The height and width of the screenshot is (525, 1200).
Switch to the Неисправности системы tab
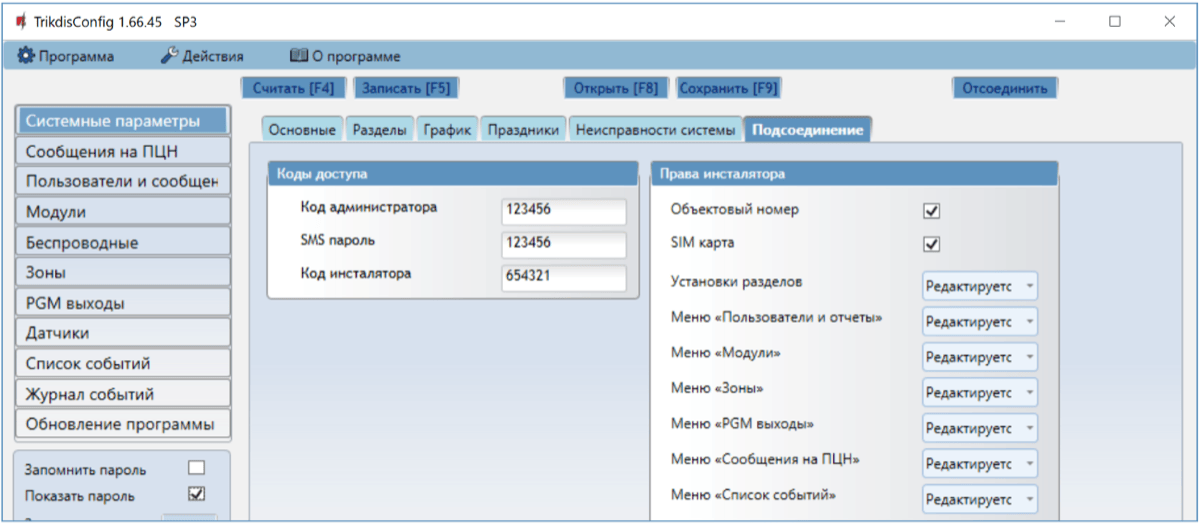point(657,131)
